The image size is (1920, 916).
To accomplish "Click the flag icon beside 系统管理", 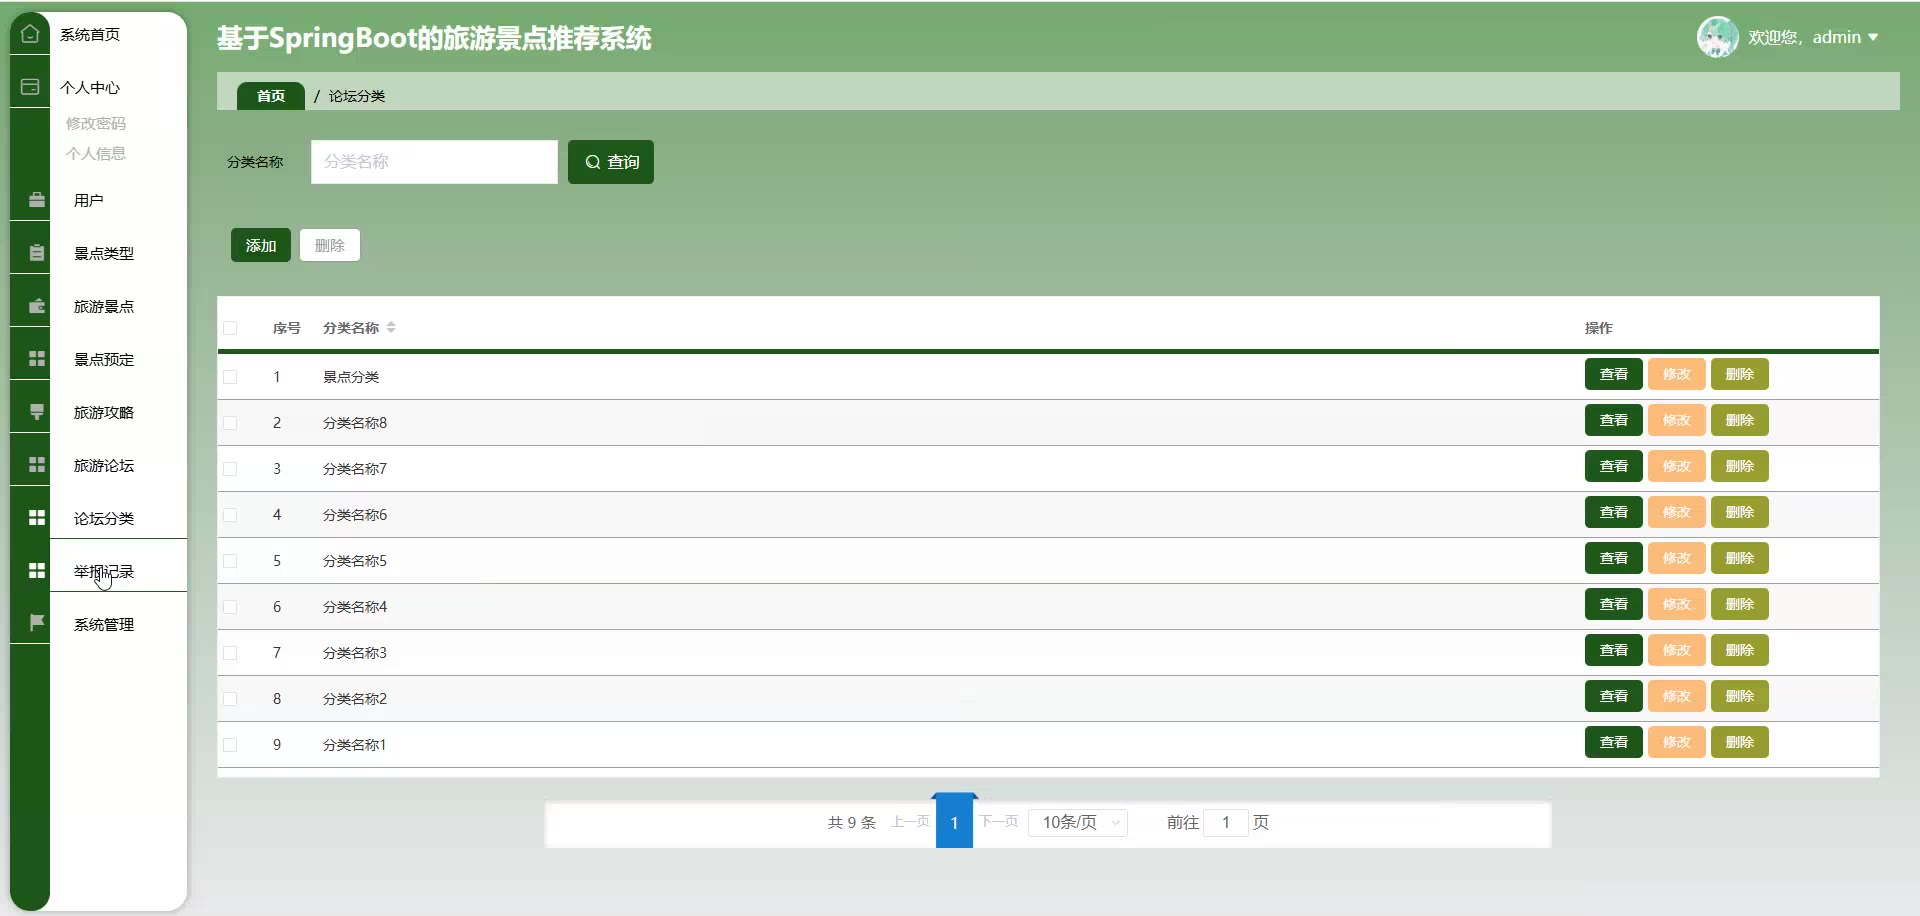I will (37, 623).
